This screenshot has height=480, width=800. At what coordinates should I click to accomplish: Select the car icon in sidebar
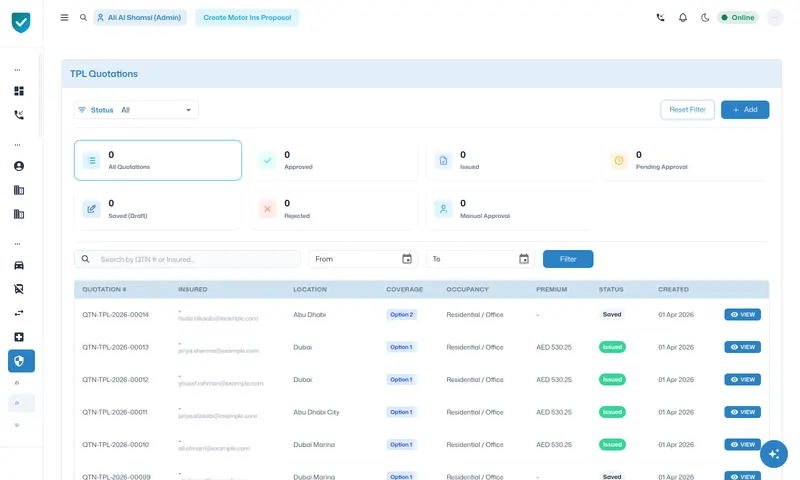[19, 265]
